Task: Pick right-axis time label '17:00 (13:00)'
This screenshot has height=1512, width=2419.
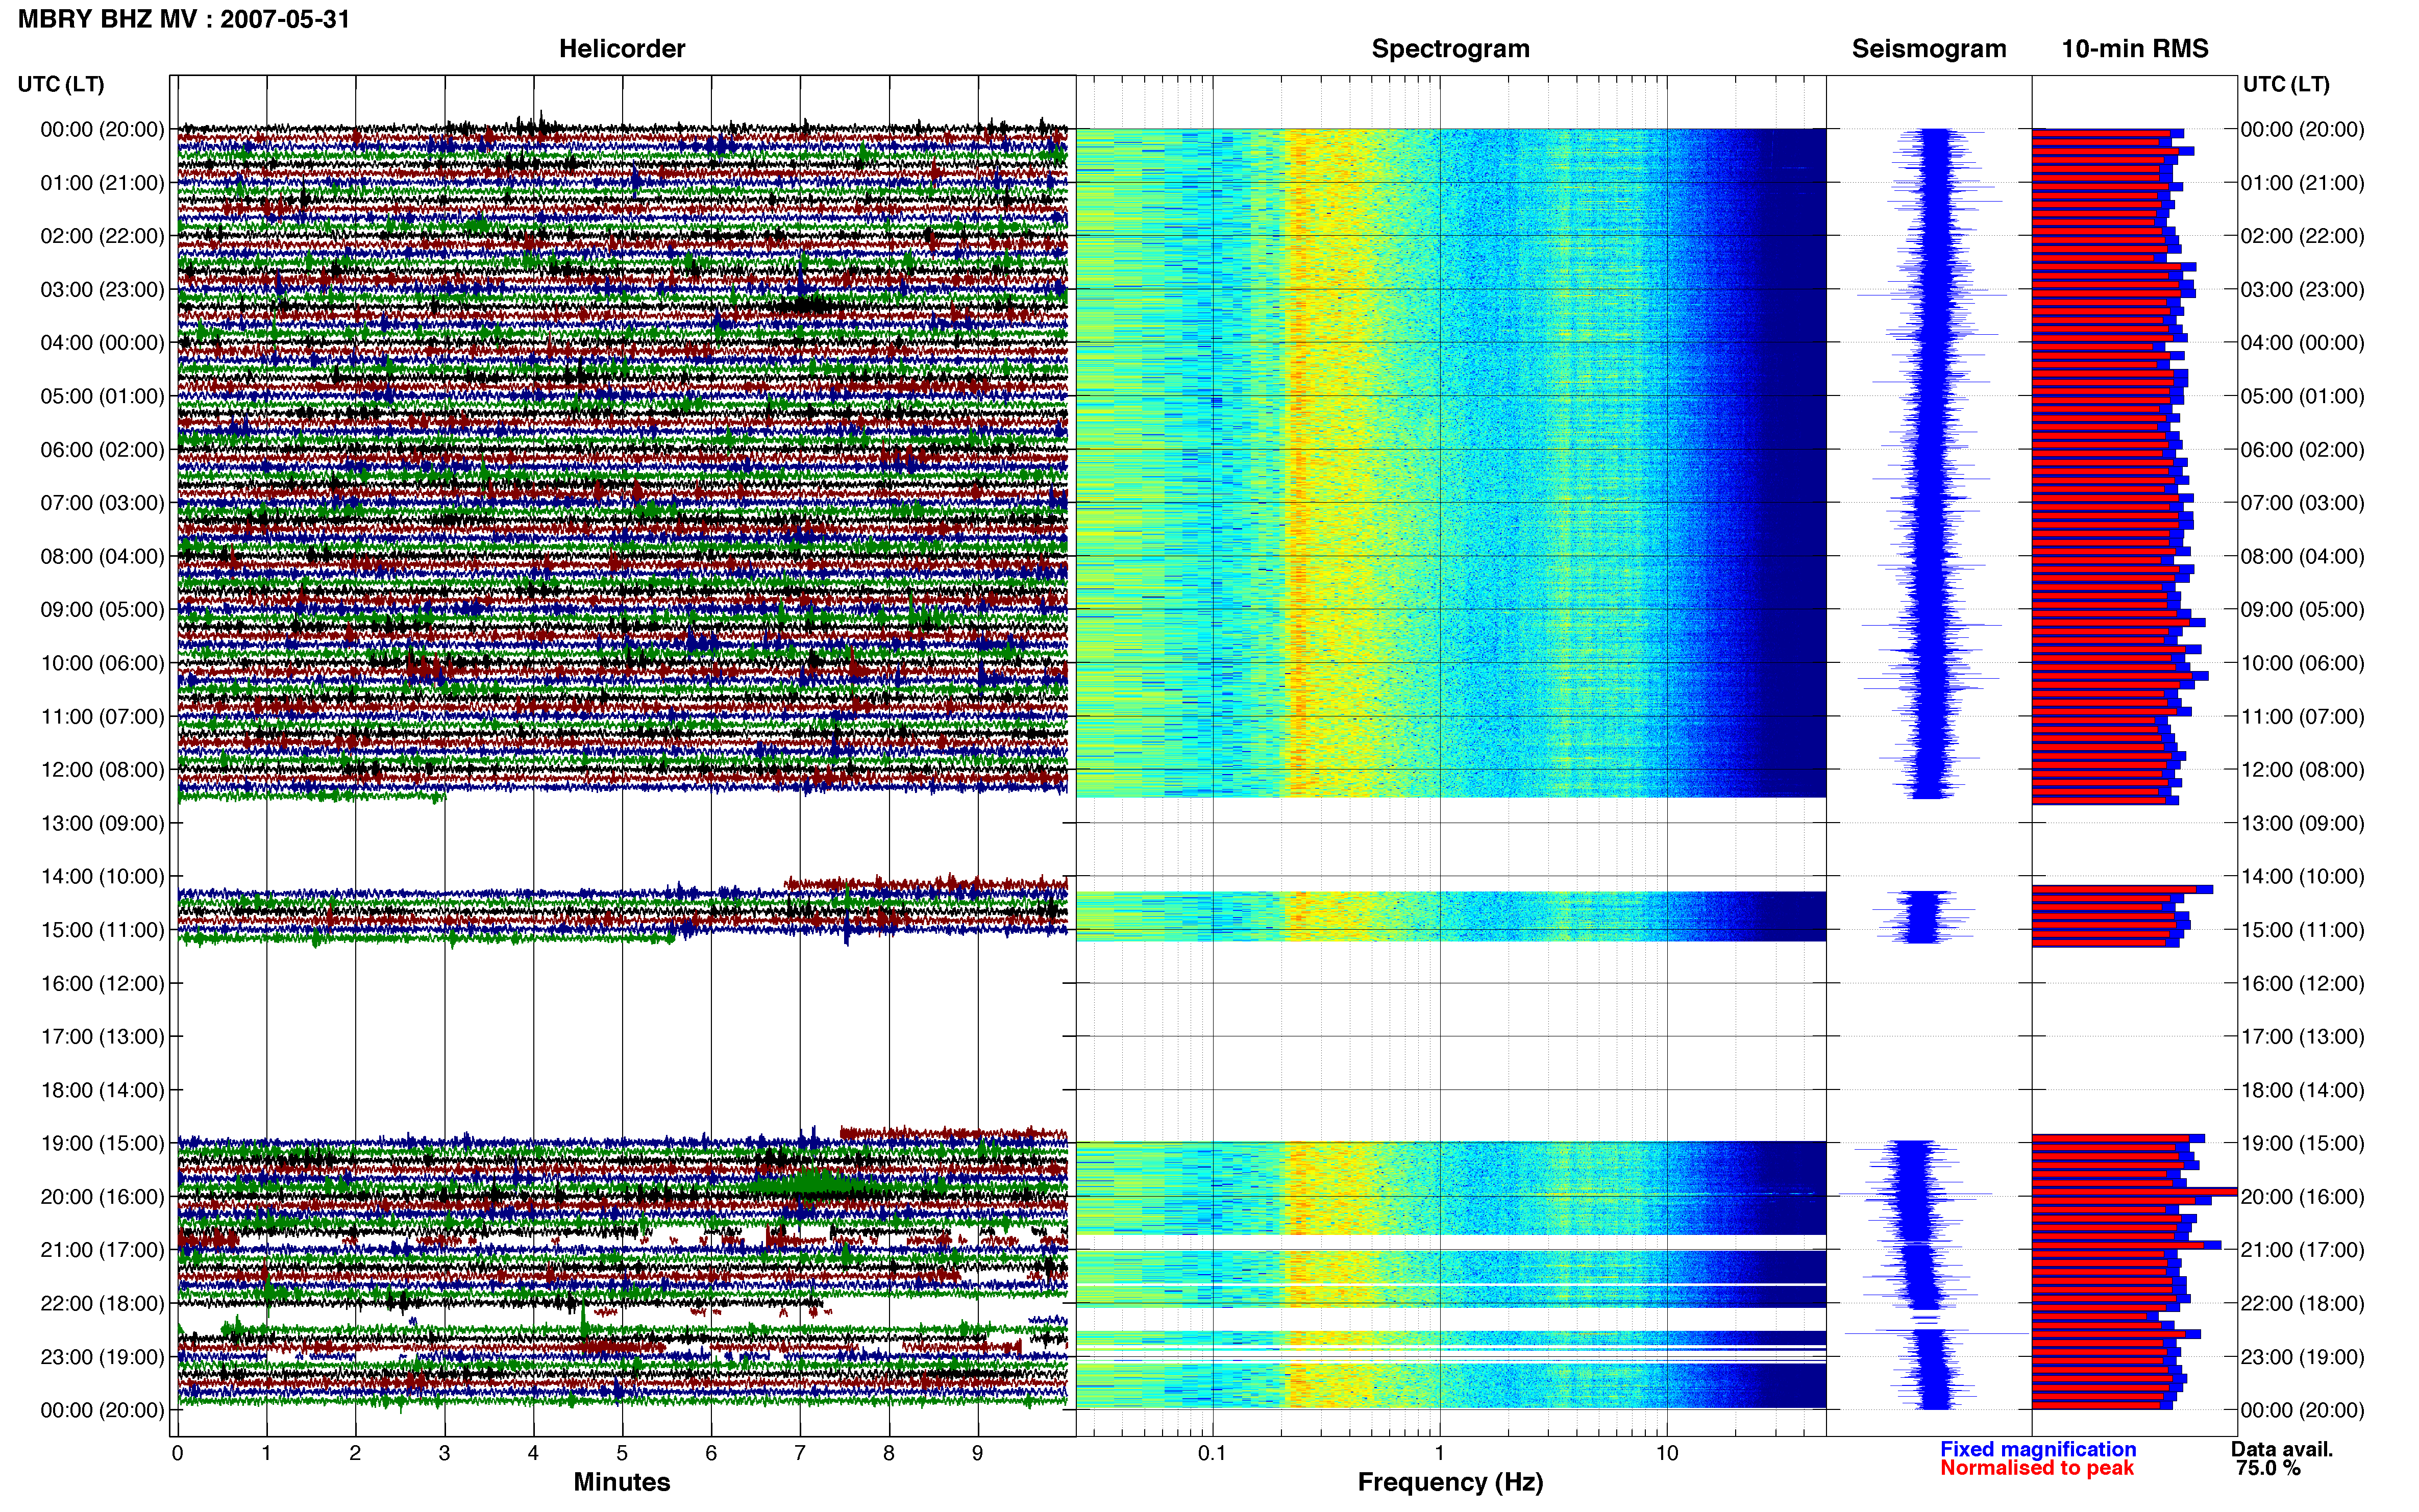Action: pyautogui.click(x=2303, y=1037)
